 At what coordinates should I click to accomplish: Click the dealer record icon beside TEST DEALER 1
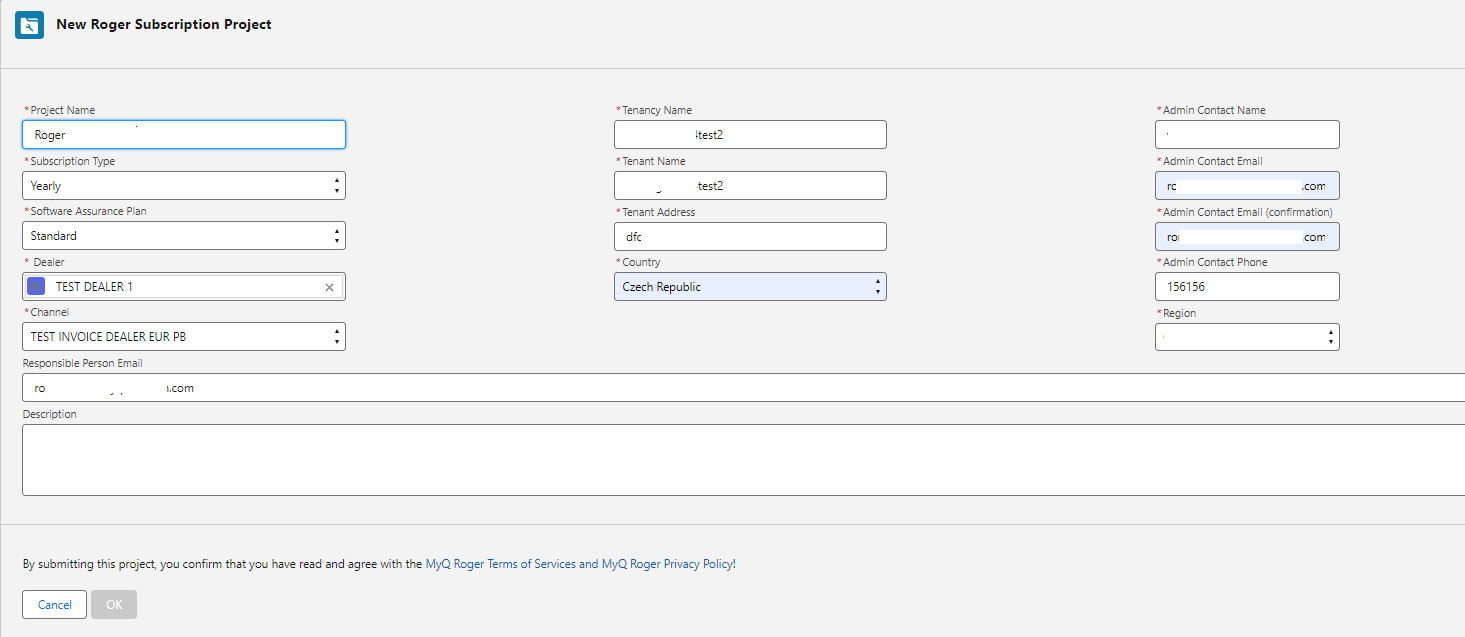click(x=37, y=287)
